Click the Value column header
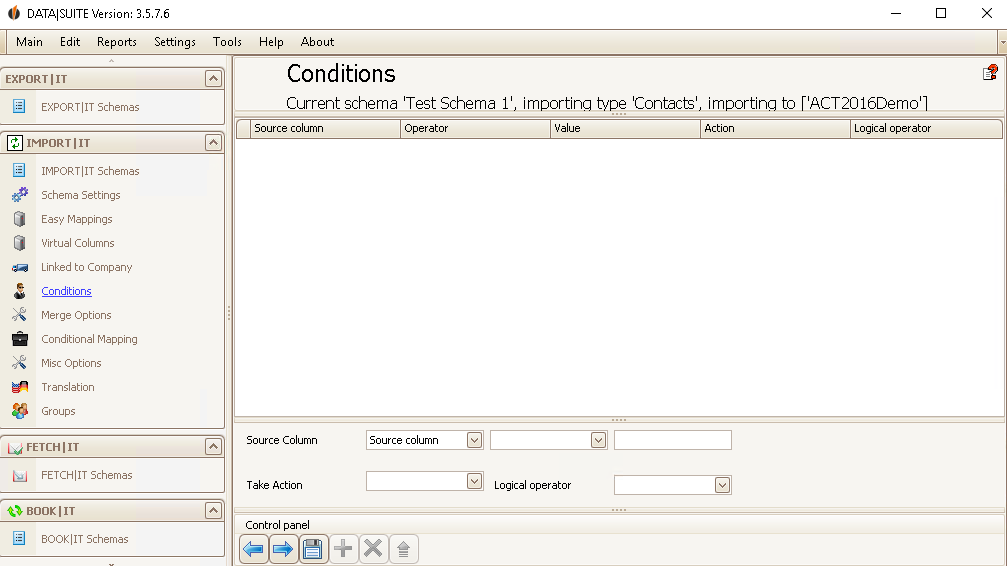Screen dimensions: 1007x566 (626, 128)
